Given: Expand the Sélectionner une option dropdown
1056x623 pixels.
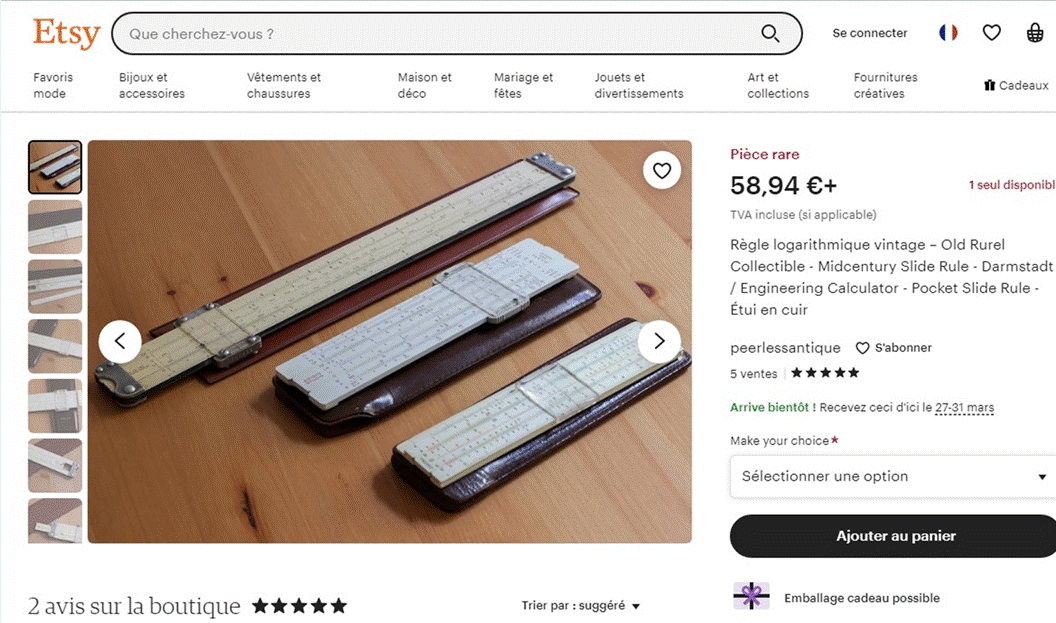Looking at the screenshot, I should point(893,476).
